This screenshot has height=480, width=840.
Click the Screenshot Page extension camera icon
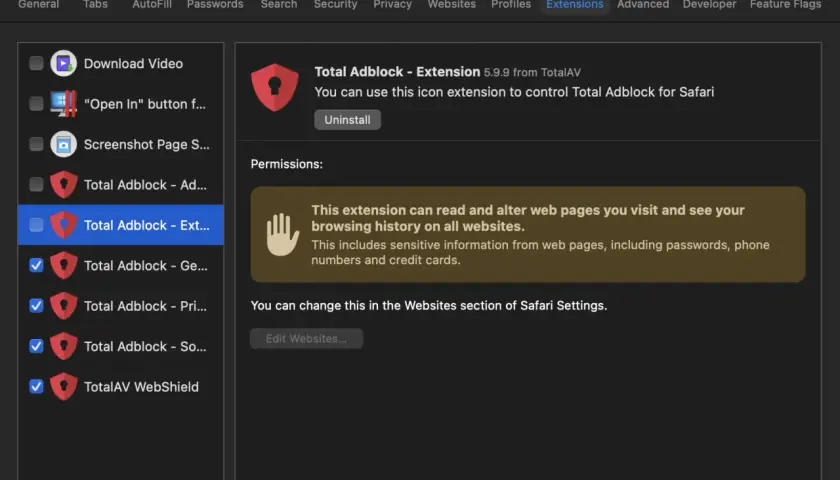pyautogui.click(x=64, y=144)
